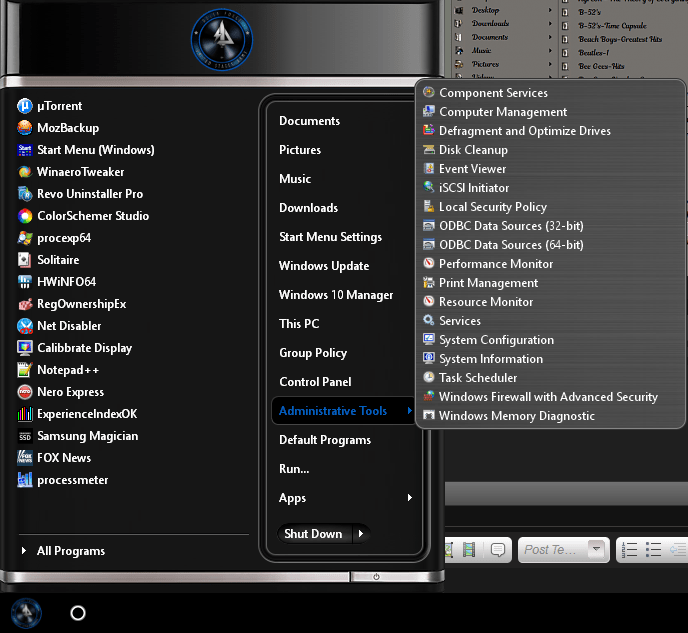This screenshot has width=688, height=633.
Task: Open Event Viewer icon
Action: pos(429,168)
